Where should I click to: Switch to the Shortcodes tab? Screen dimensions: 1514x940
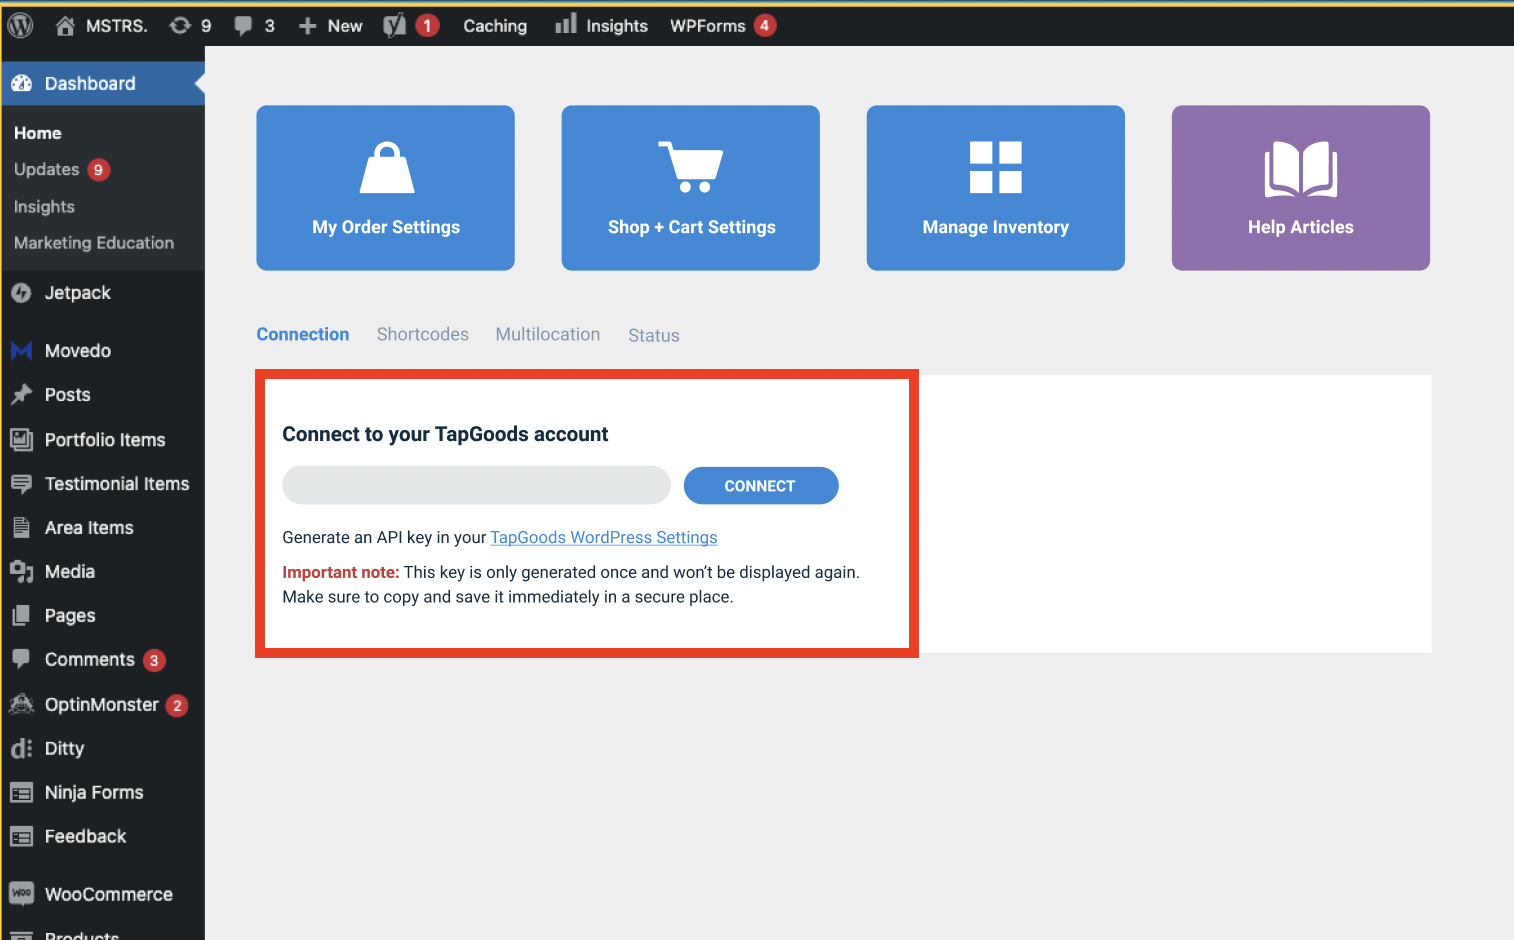(423, 334)
